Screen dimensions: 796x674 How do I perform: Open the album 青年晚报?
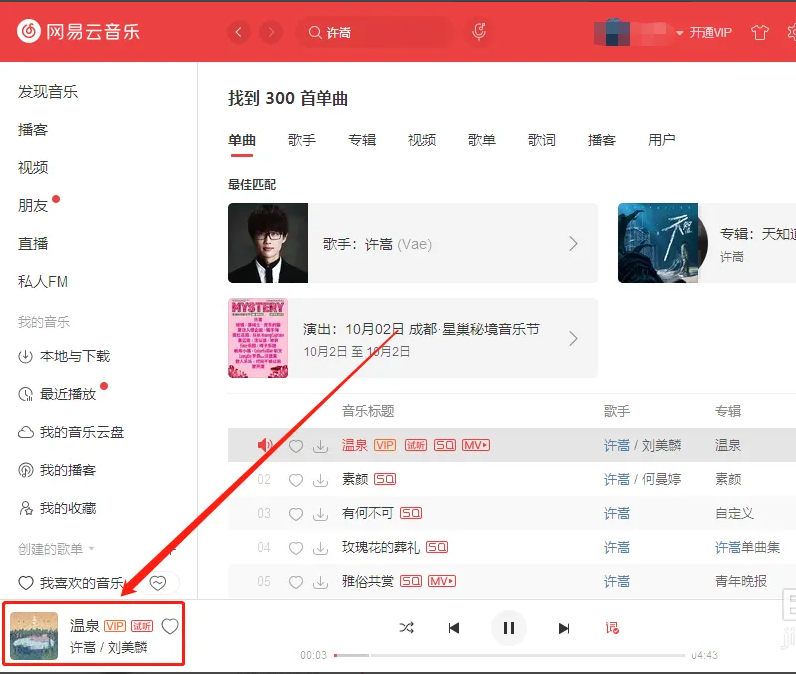click(741, 581)
